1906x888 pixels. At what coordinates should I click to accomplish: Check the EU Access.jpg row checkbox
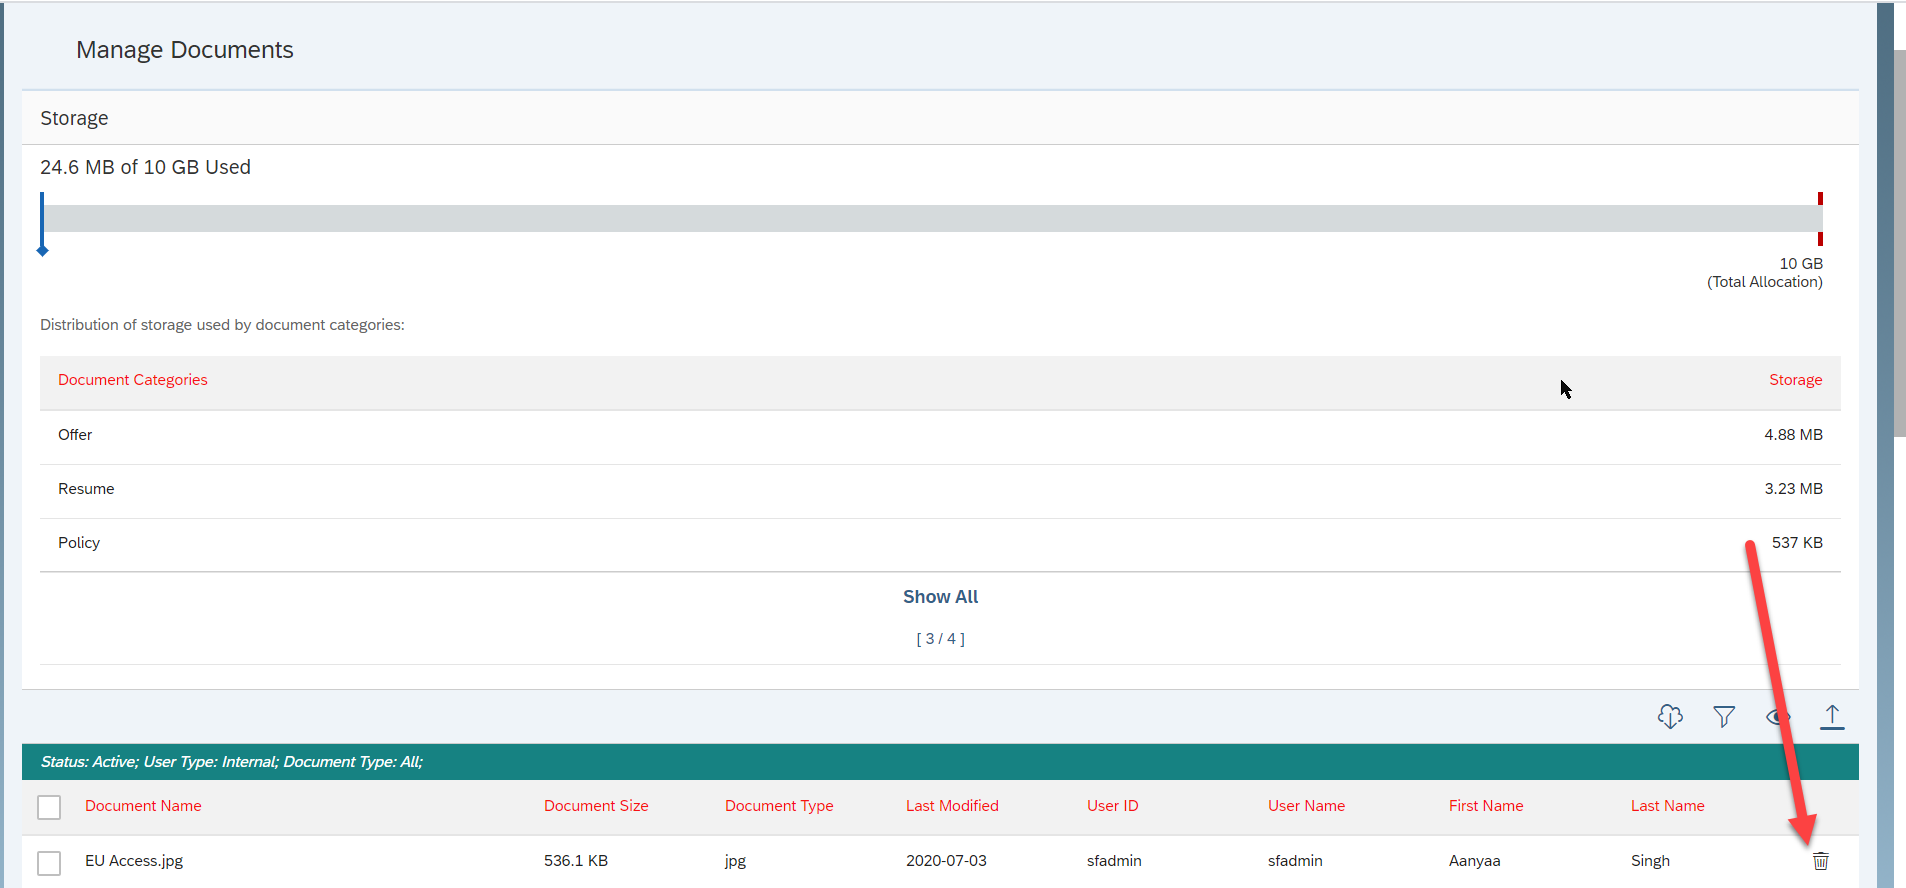pos(49,862)
